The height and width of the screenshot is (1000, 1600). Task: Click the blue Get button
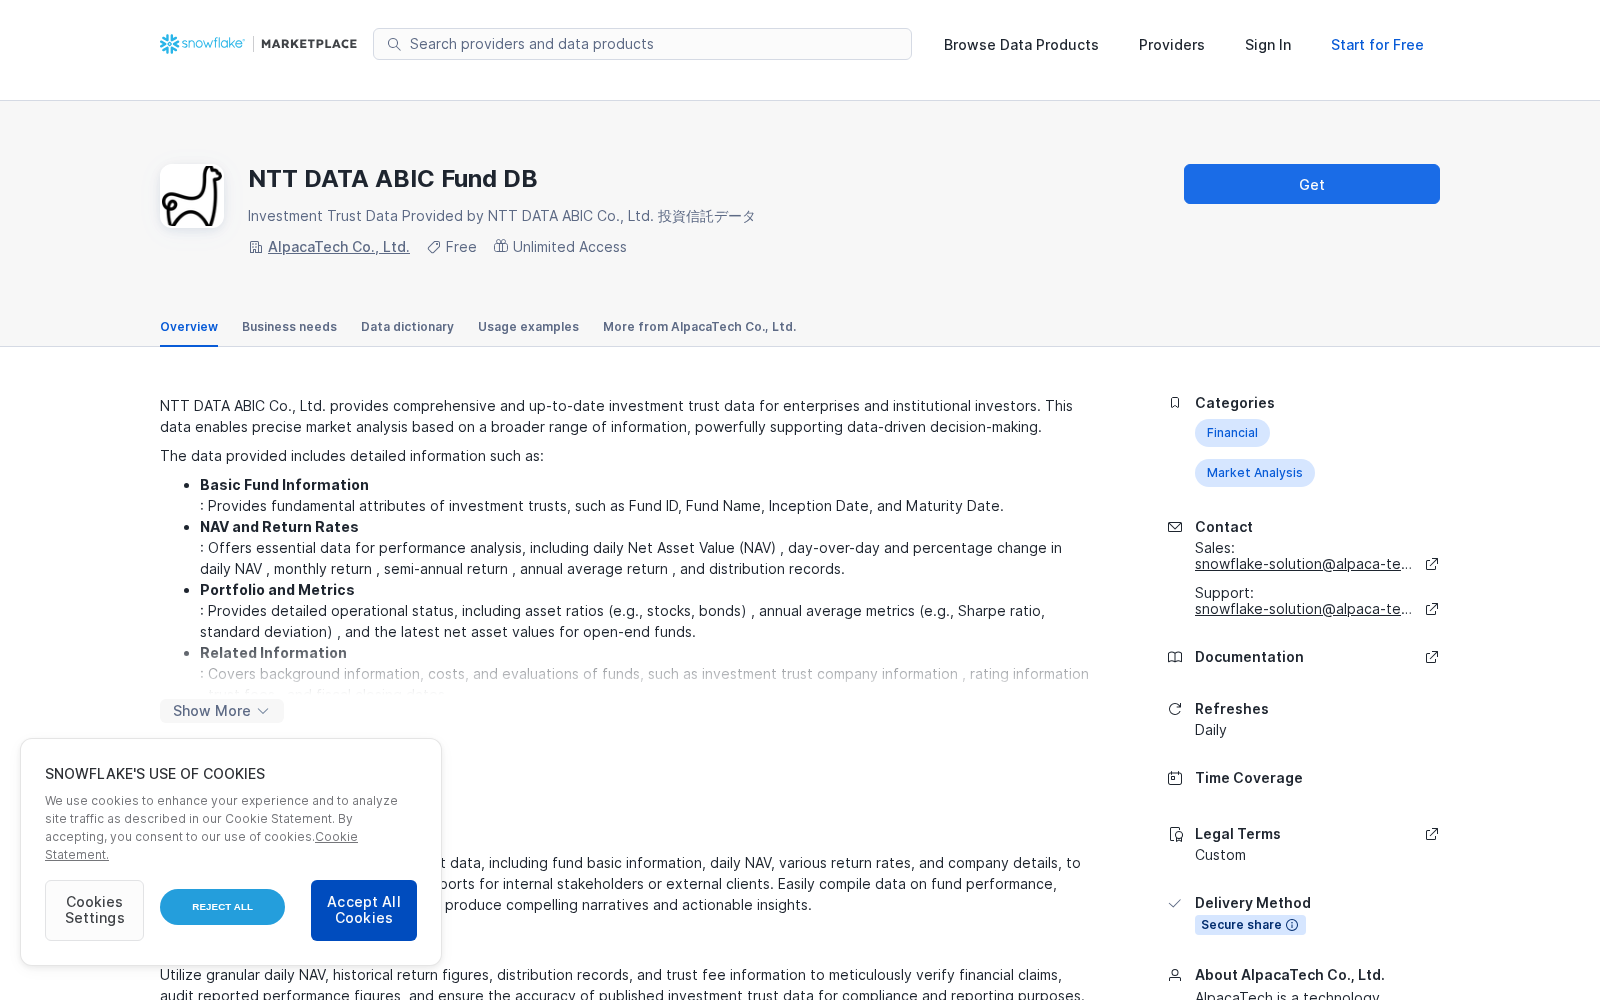click(1312, 184)
